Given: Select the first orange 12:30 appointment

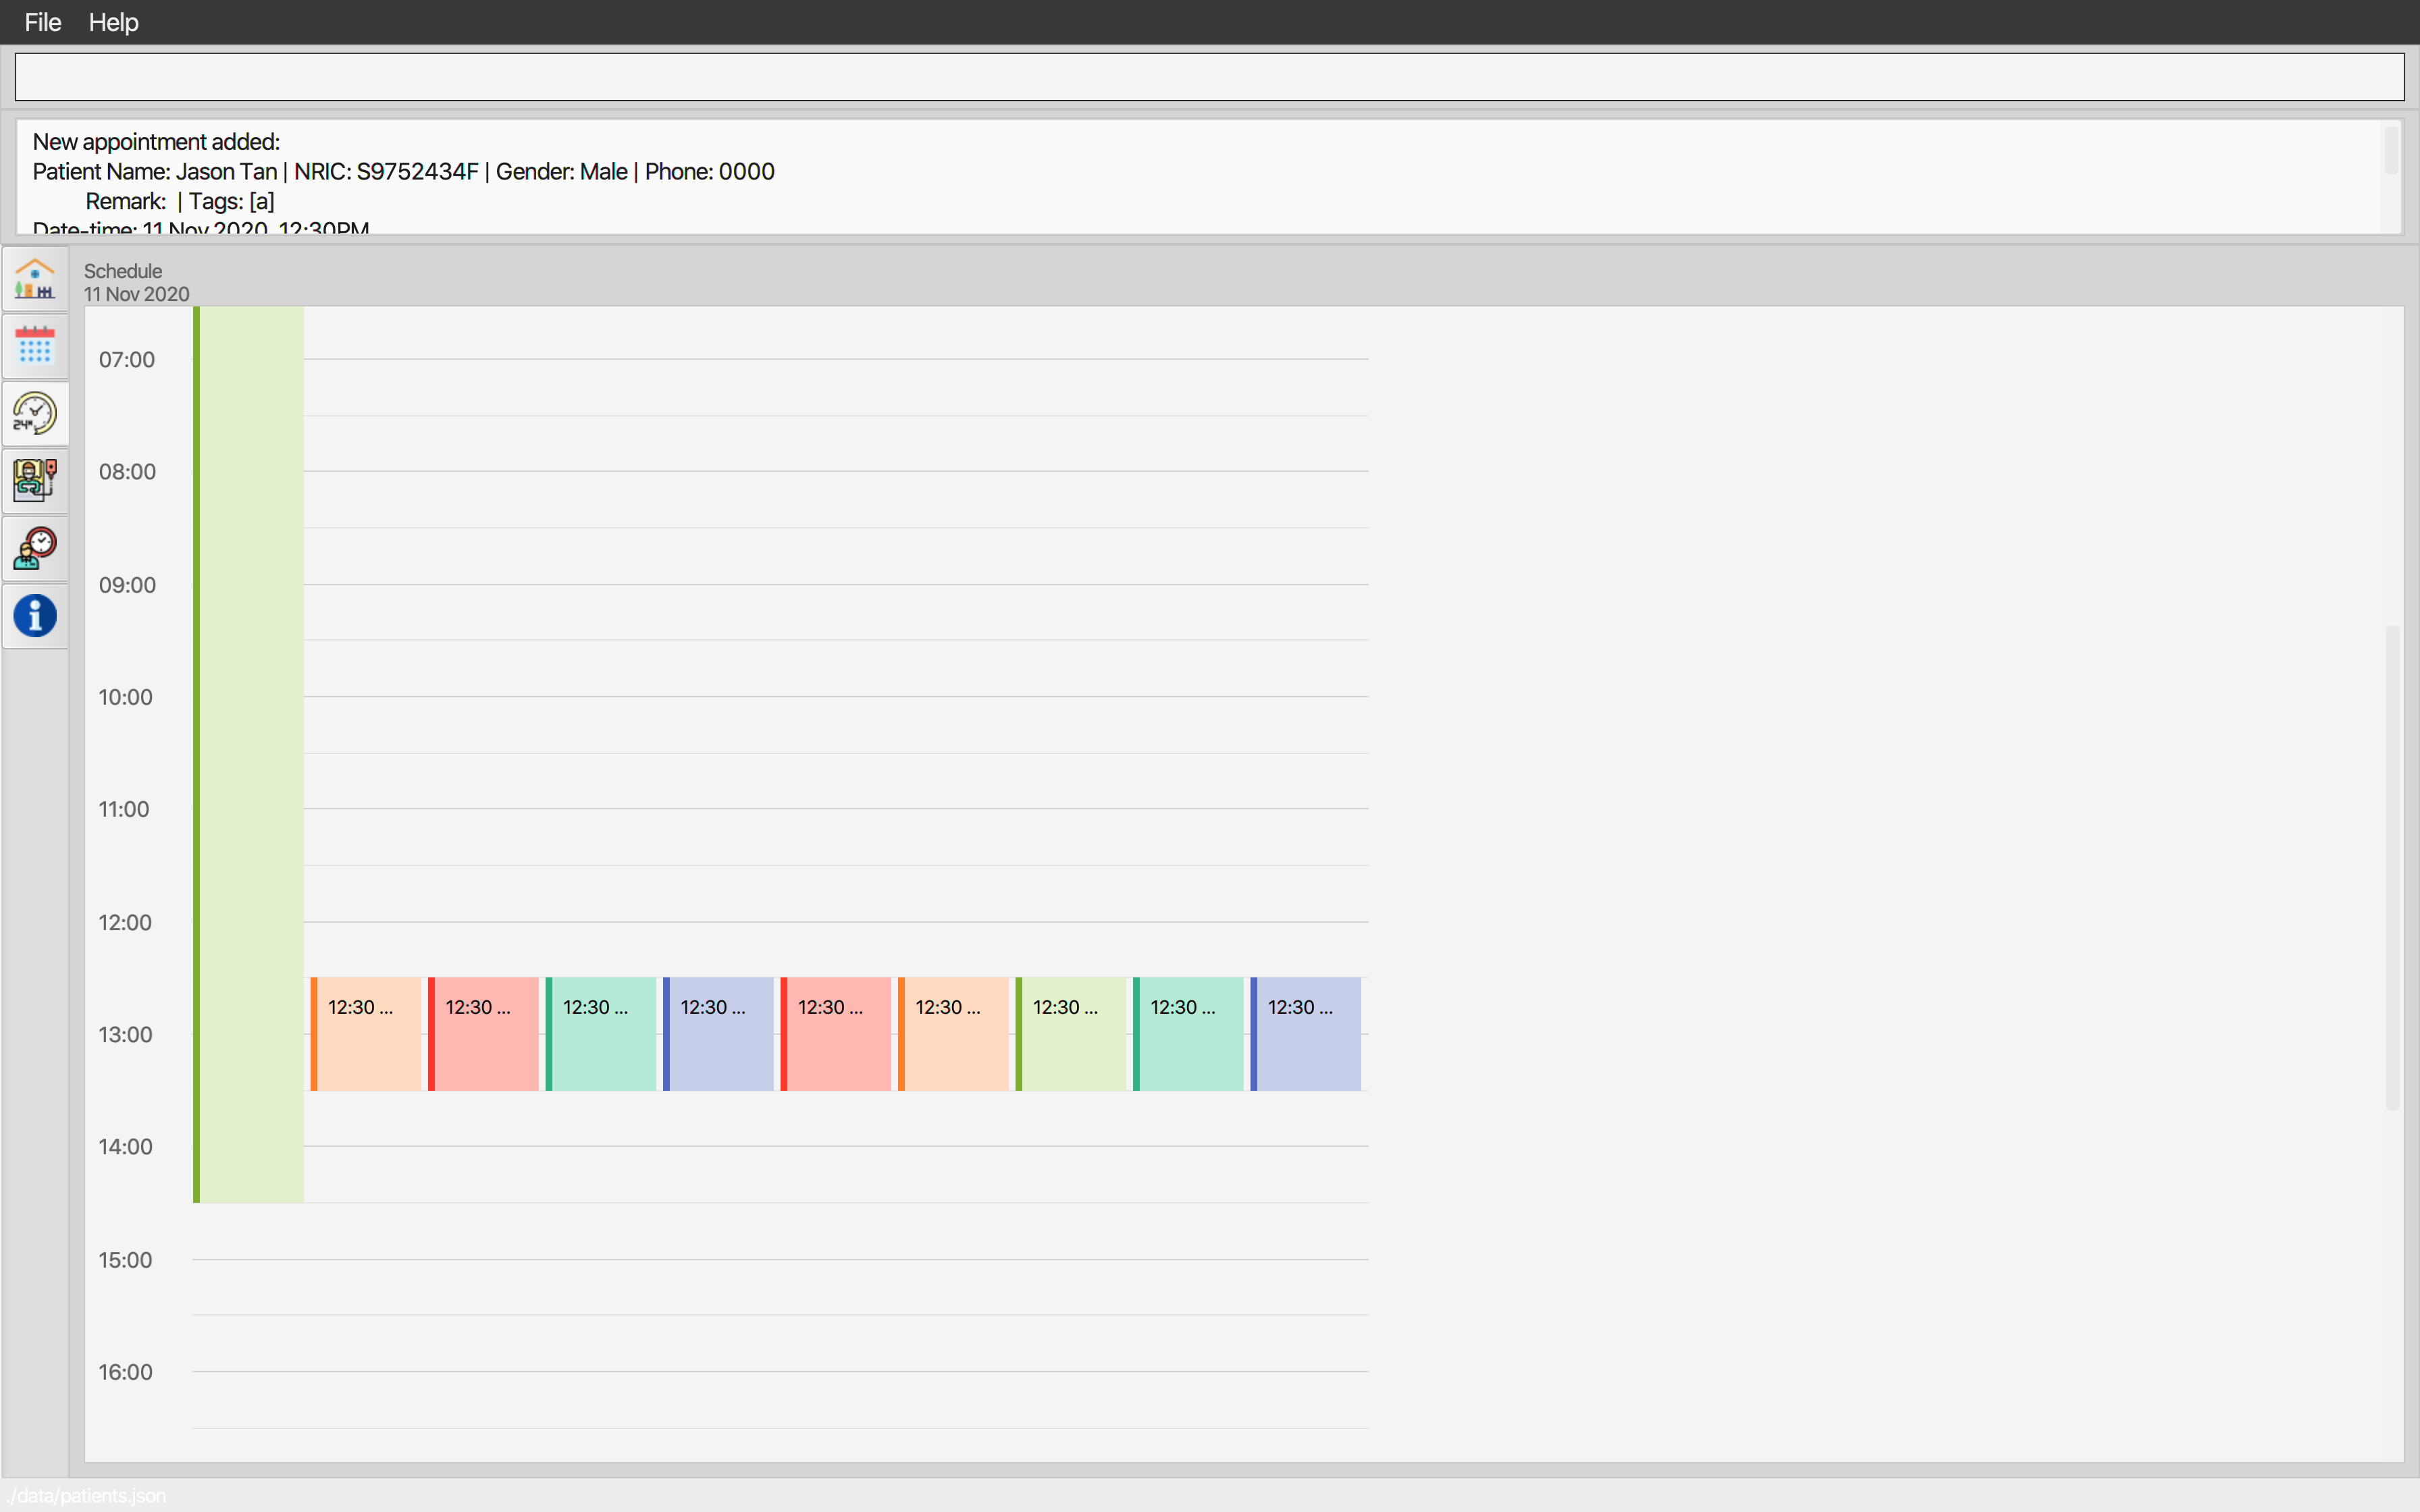Looking at the screenshot, I should pos(366,1033).
